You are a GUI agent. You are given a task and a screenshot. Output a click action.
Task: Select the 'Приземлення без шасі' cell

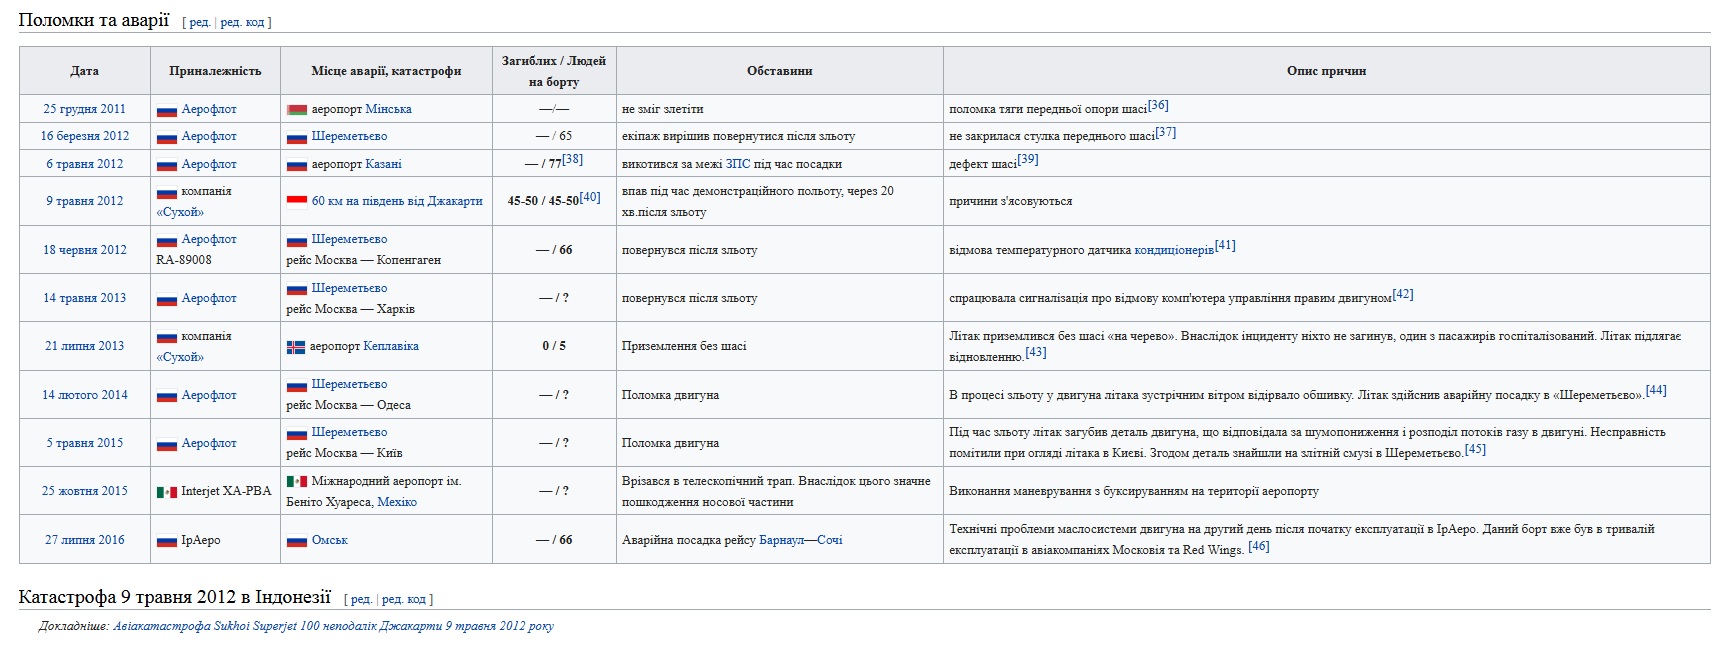coord(780,346)
